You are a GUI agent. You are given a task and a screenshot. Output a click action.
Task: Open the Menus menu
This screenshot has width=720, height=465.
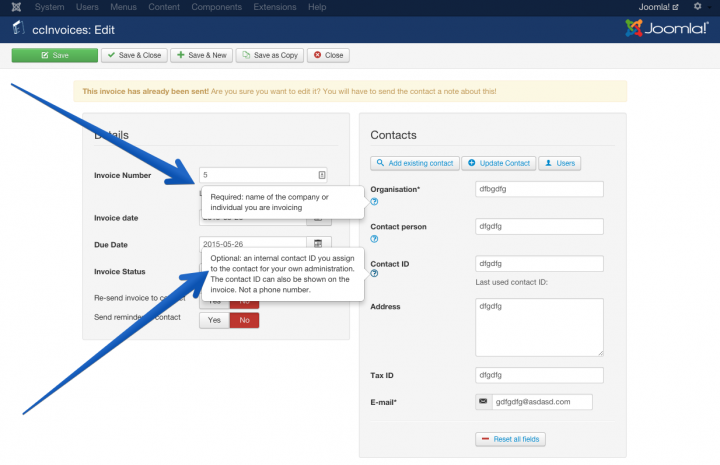point(124,7)
